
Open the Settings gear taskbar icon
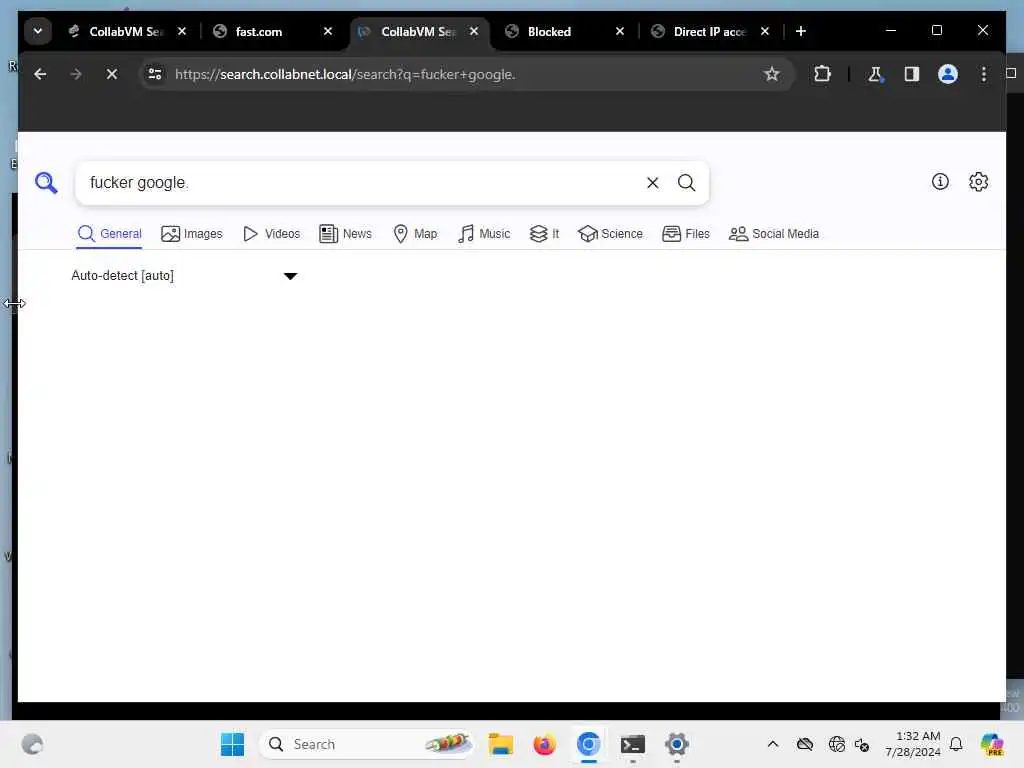pos(677,744)
